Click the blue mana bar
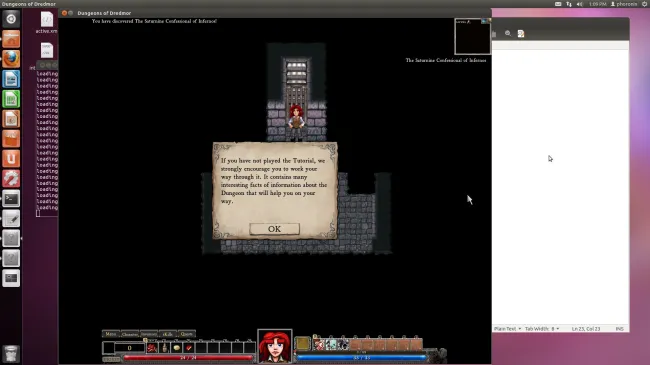This screenshot has width=650, height=365. coord(361,358)
